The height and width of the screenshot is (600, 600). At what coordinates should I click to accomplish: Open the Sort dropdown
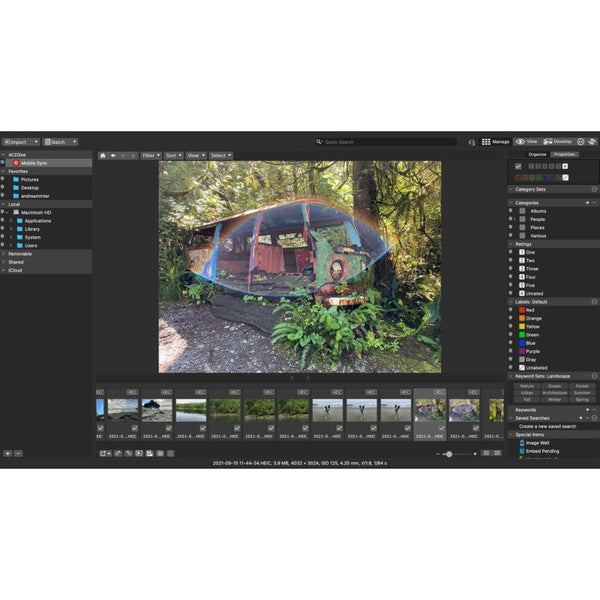coord(173,155)
